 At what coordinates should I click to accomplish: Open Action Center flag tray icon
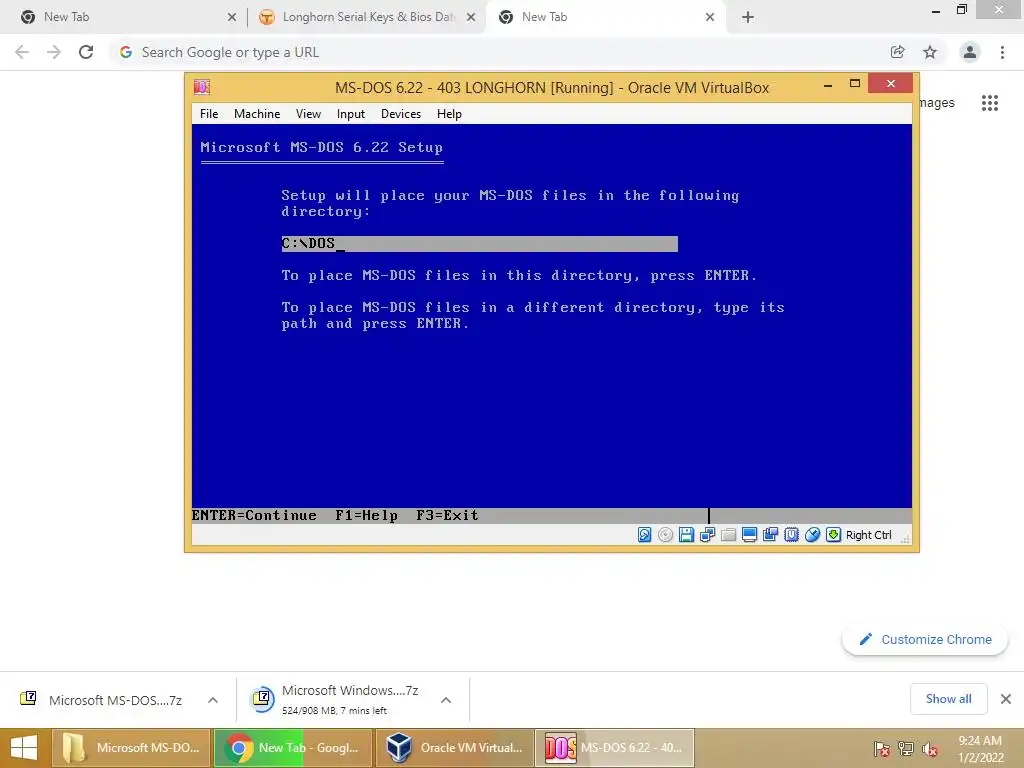click(x=882, y=748)
